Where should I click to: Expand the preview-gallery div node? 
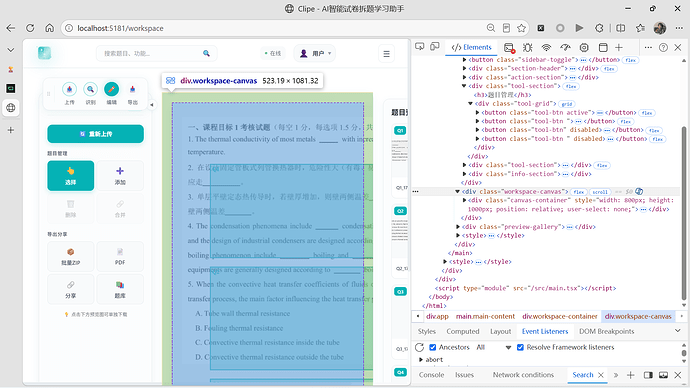point(458,227)
